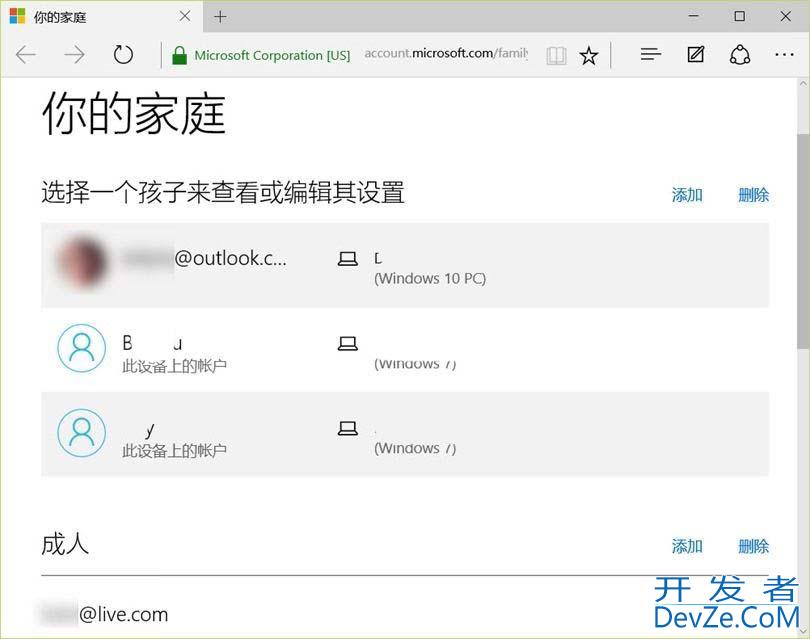Open reading view book icon
Image resolution: width=810 pixels, height=639 pixels.
(556, 55)
